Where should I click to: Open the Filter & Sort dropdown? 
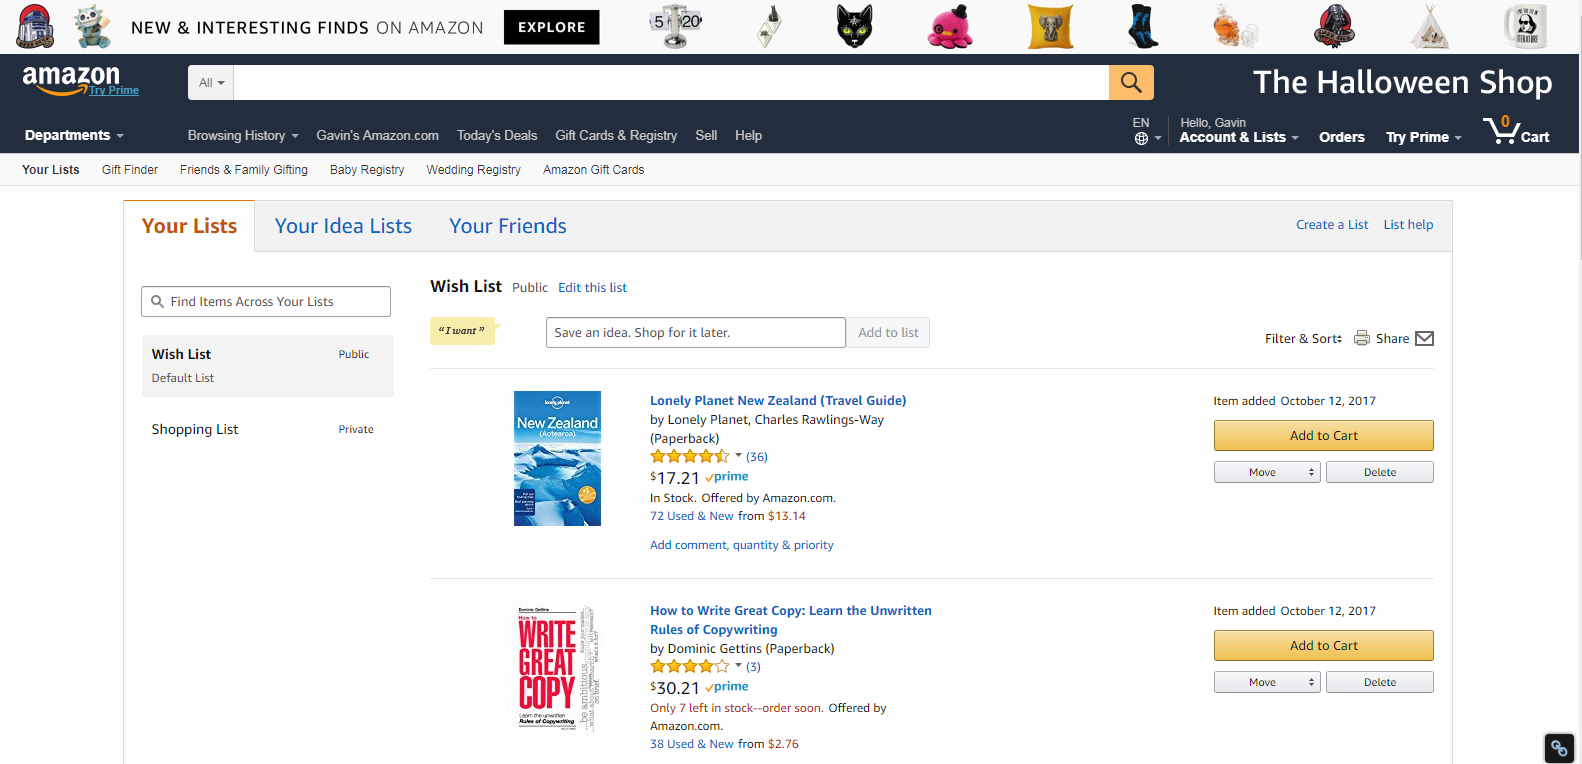(x=1303, y=339)
